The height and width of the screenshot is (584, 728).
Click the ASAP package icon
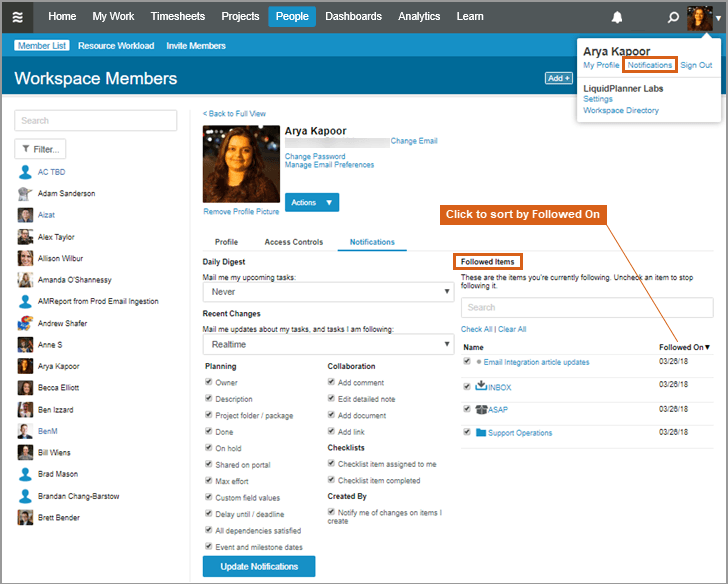click(x=480, y=409)
